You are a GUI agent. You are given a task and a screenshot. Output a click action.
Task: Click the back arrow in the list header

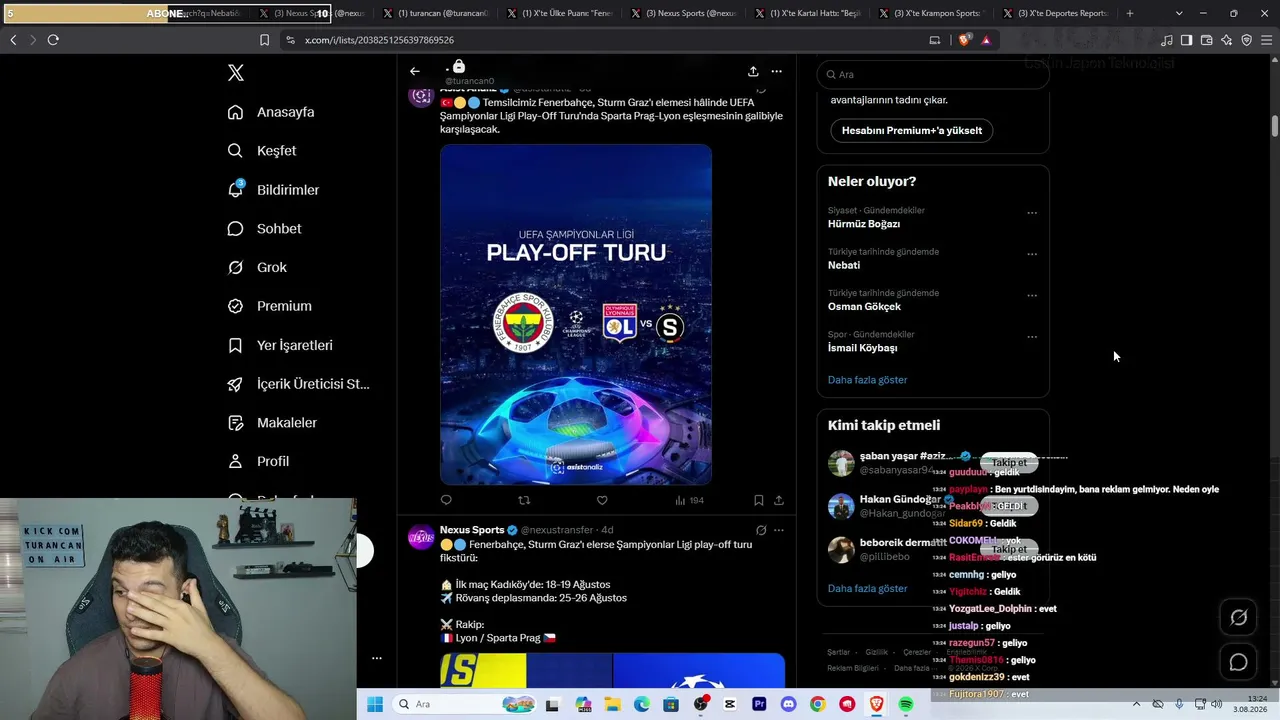click(415, 71)
